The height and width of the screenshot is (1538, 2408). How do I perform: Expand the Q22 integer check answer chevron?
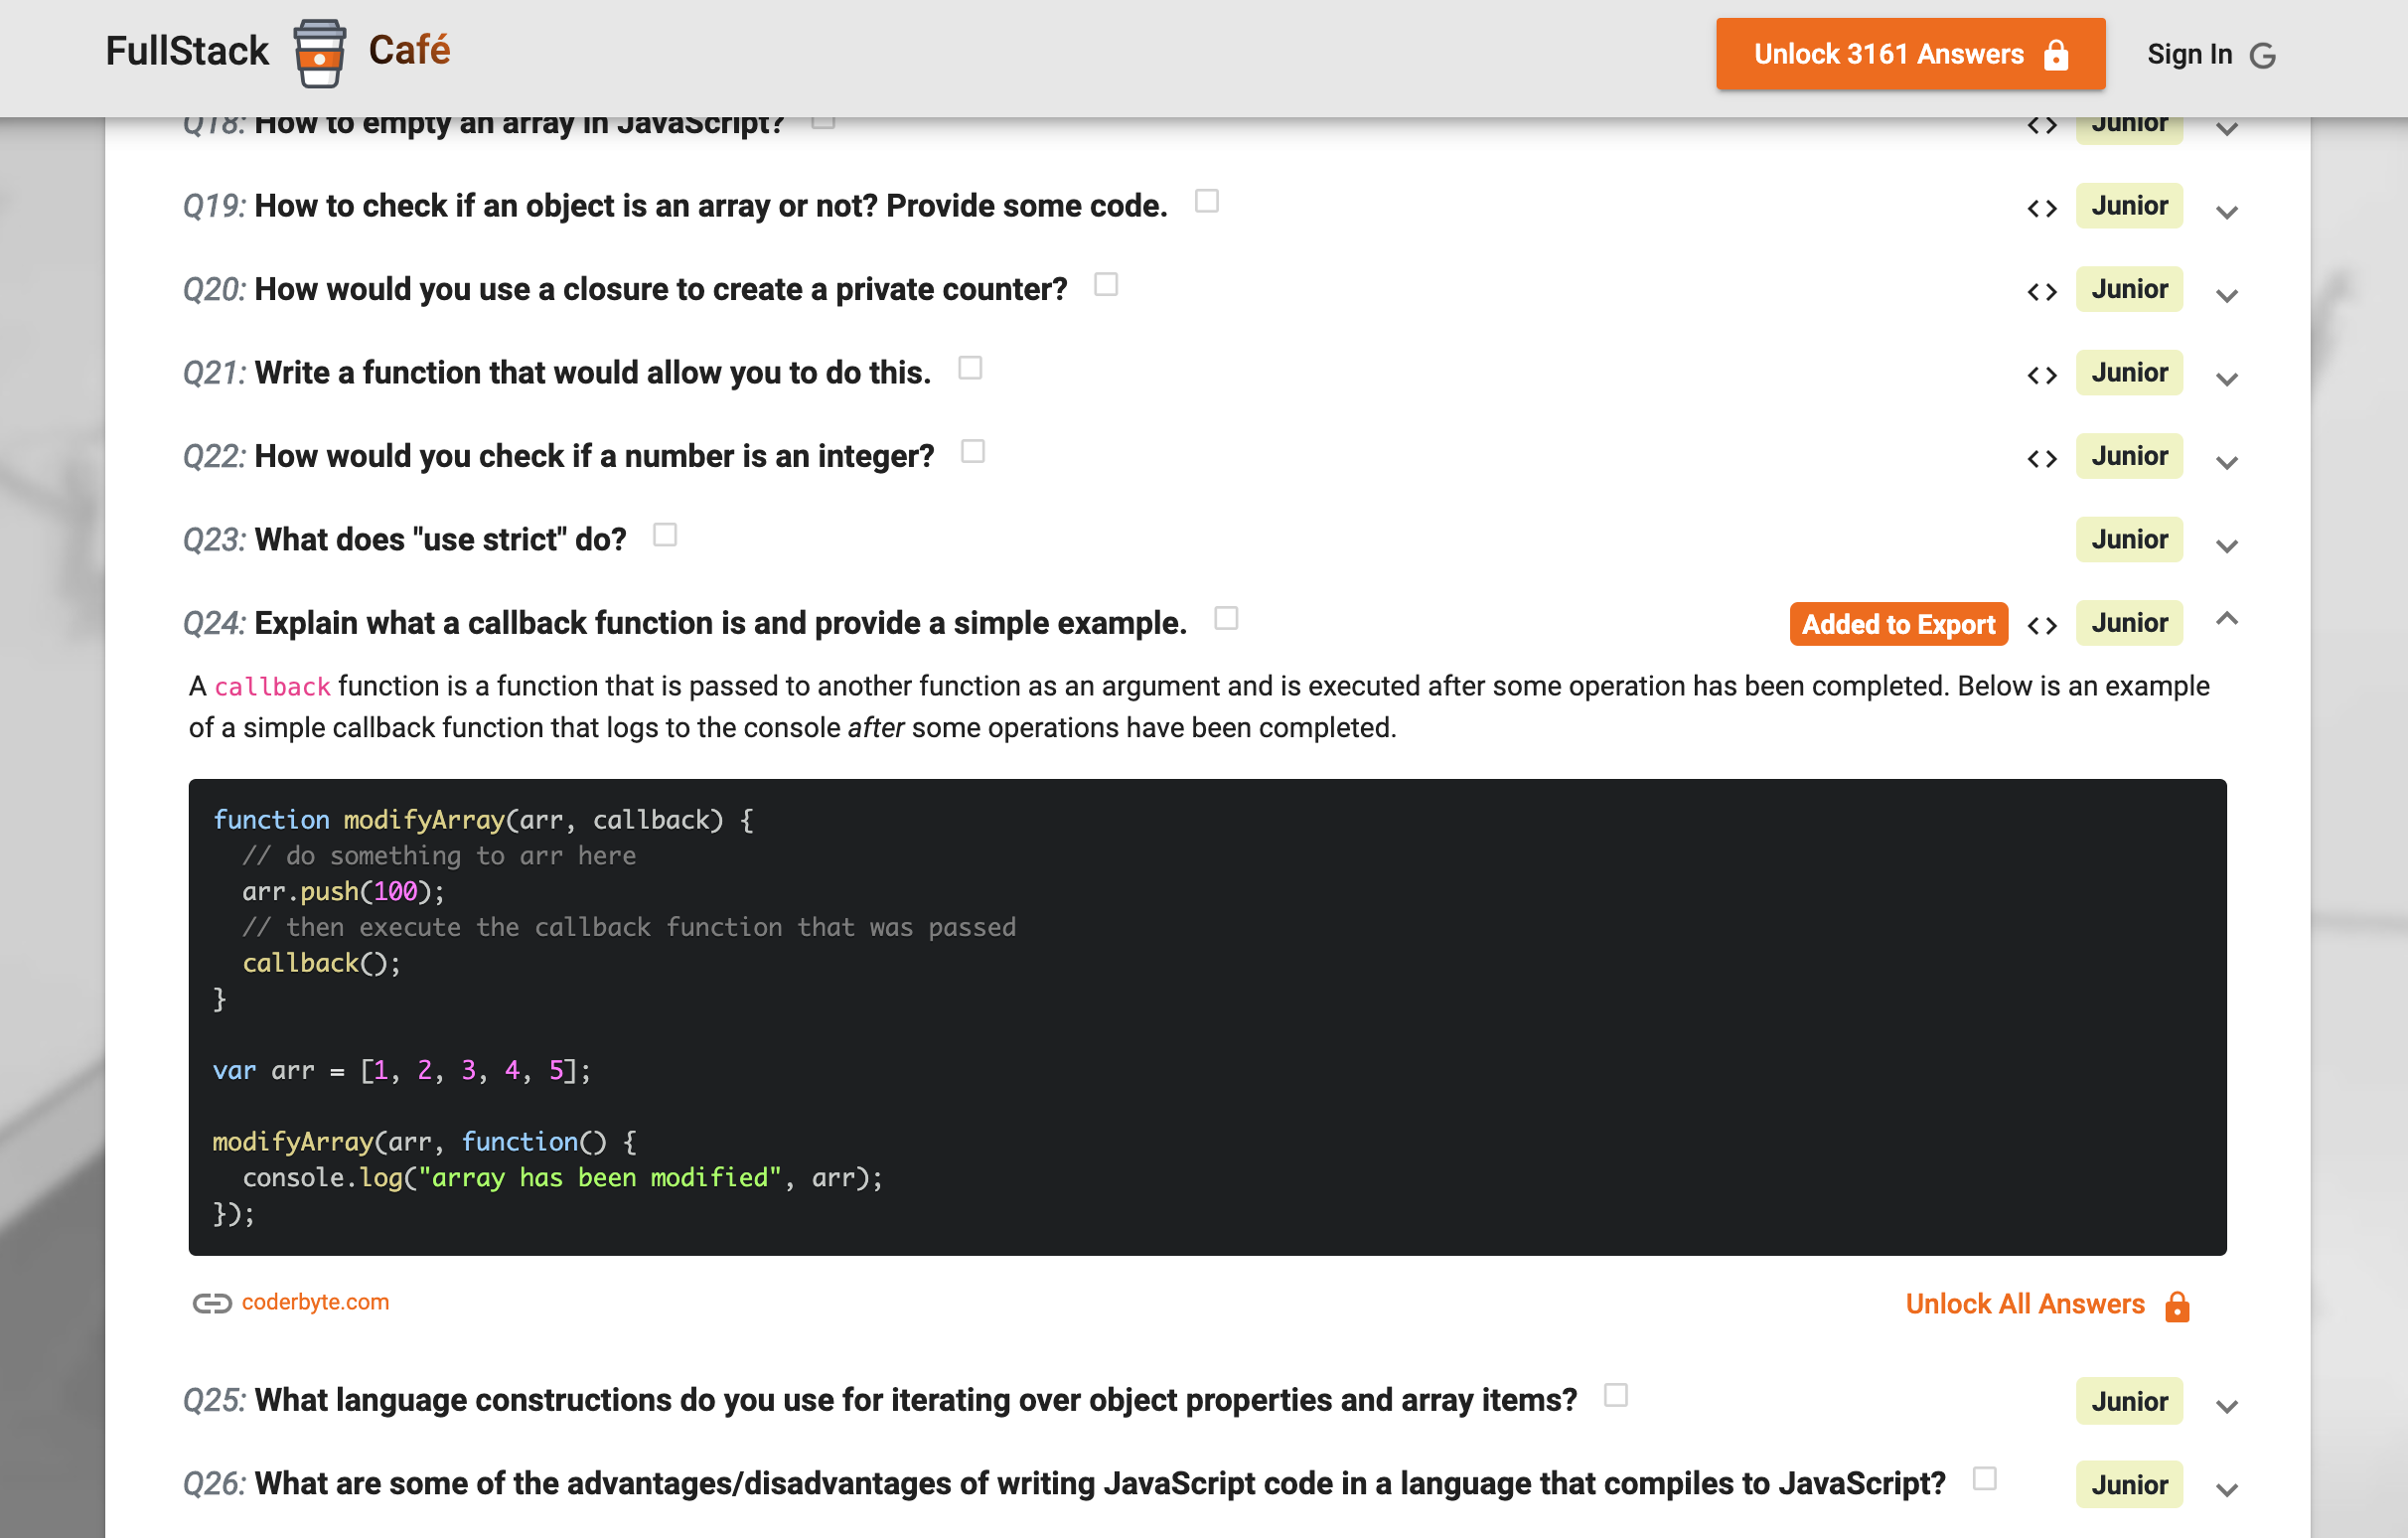[2226, 462]
